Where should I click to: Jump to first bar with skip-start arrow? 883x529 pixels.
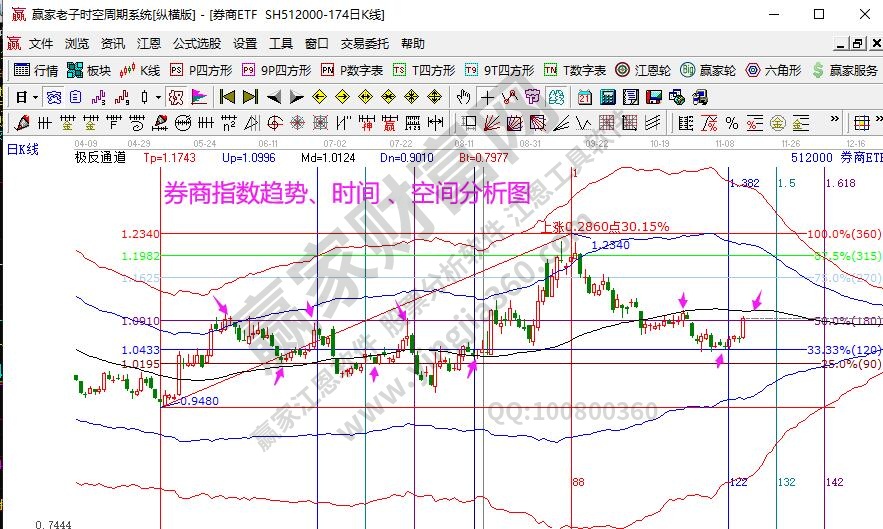(x=228, y=97)
